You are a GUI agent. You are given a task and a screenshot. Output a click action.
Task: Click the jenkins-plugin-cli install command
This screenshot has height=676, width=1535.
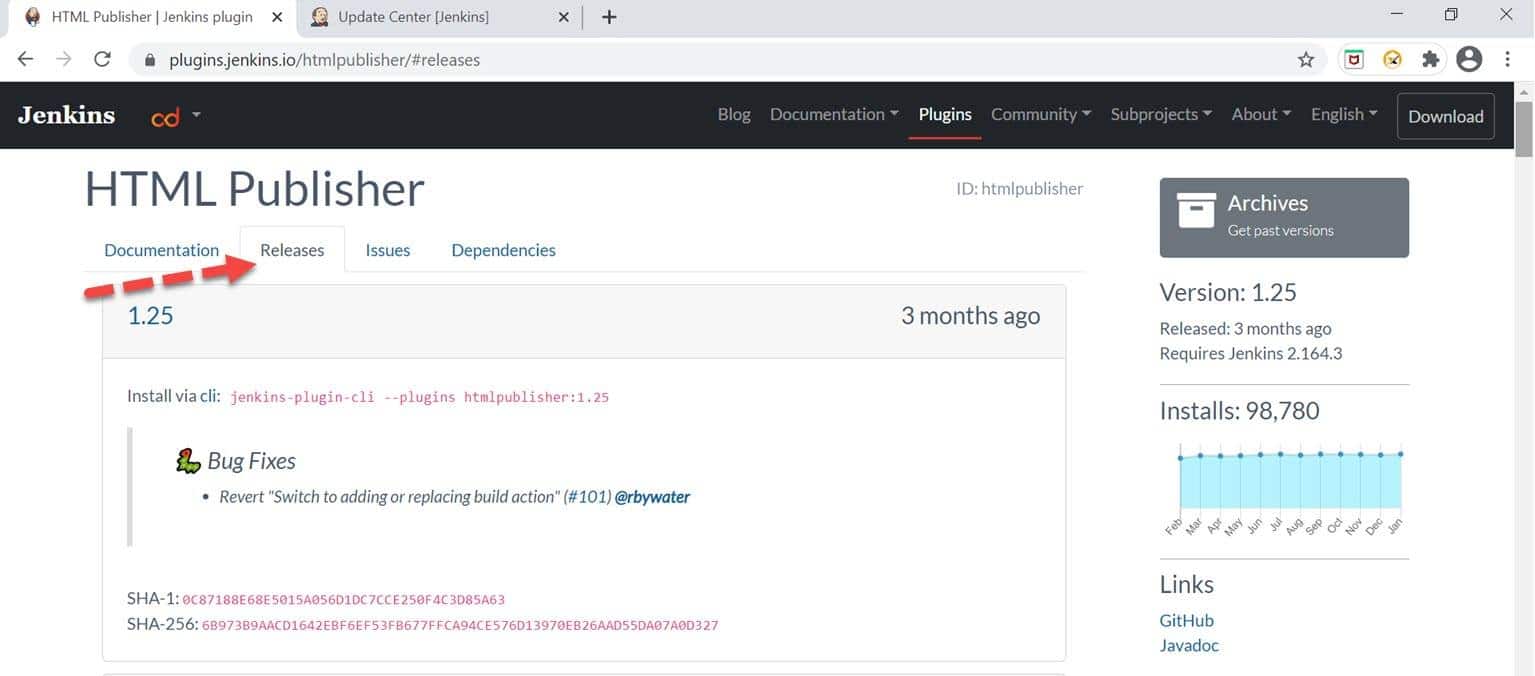(x=419, y=397)
